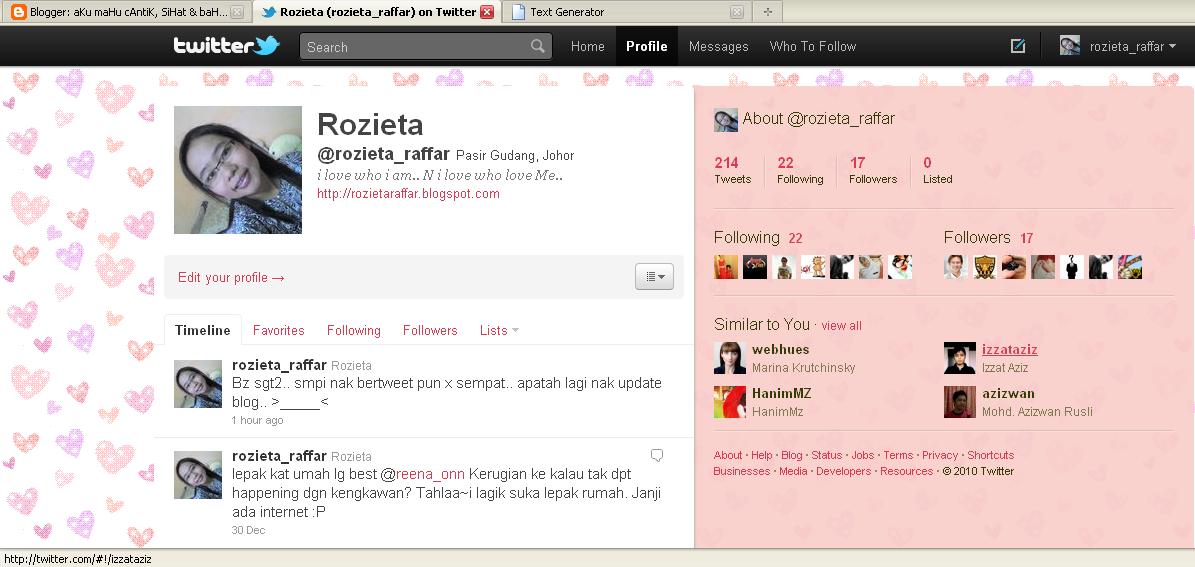Open Messages in navigation bar
The height and width of the screenshot is (567, 1195).
[719, 46]
